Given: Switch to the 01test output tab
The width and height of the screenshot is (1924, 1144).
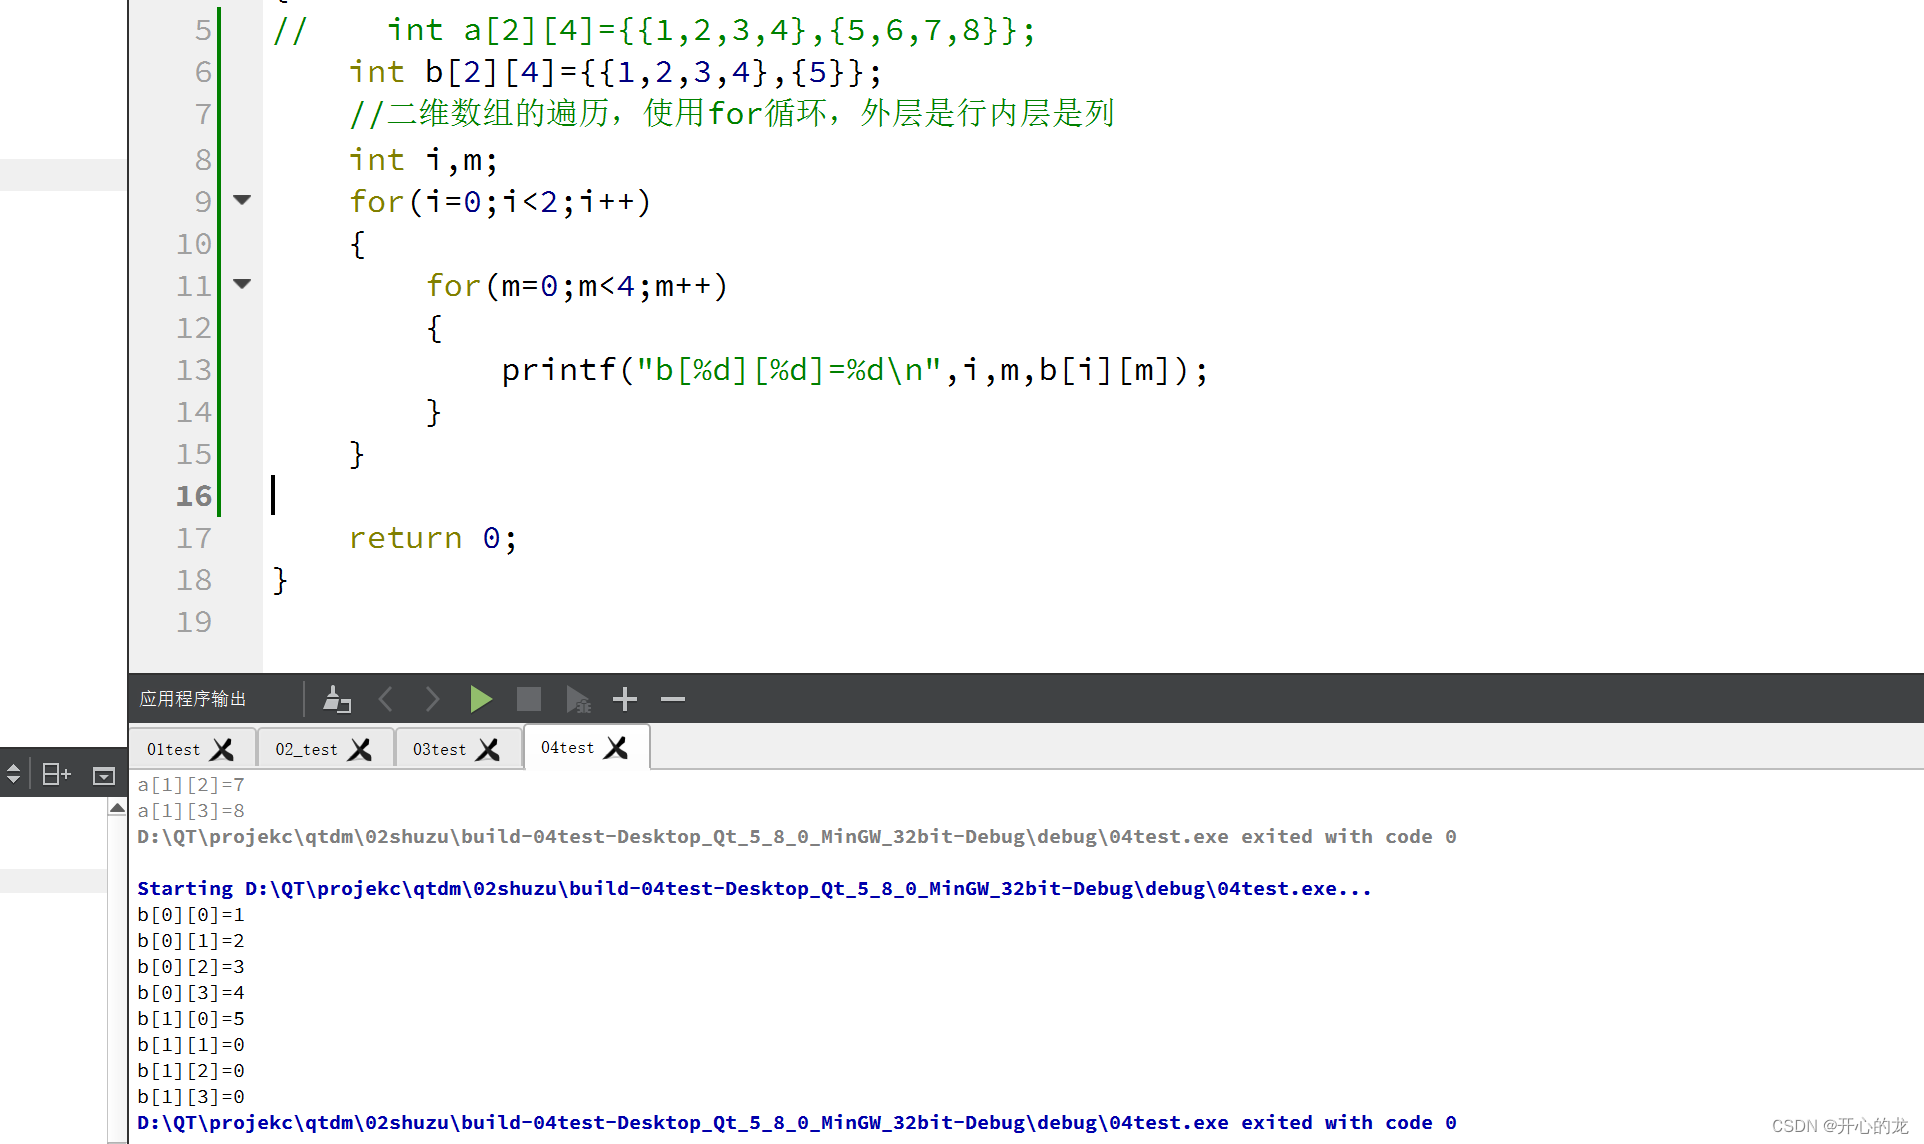Looking at the screenshot, I should (x=174, y=749).
